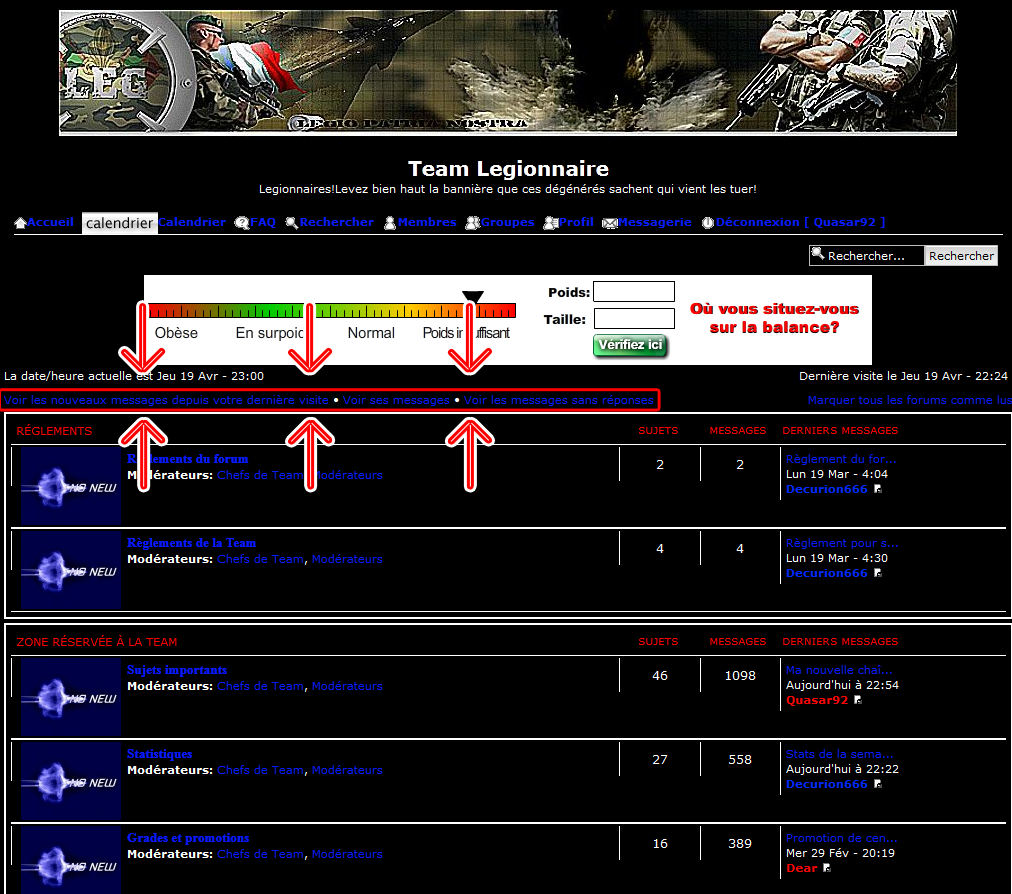Open last message 'Ma nouvelle chaî...'

click(839, 670)
